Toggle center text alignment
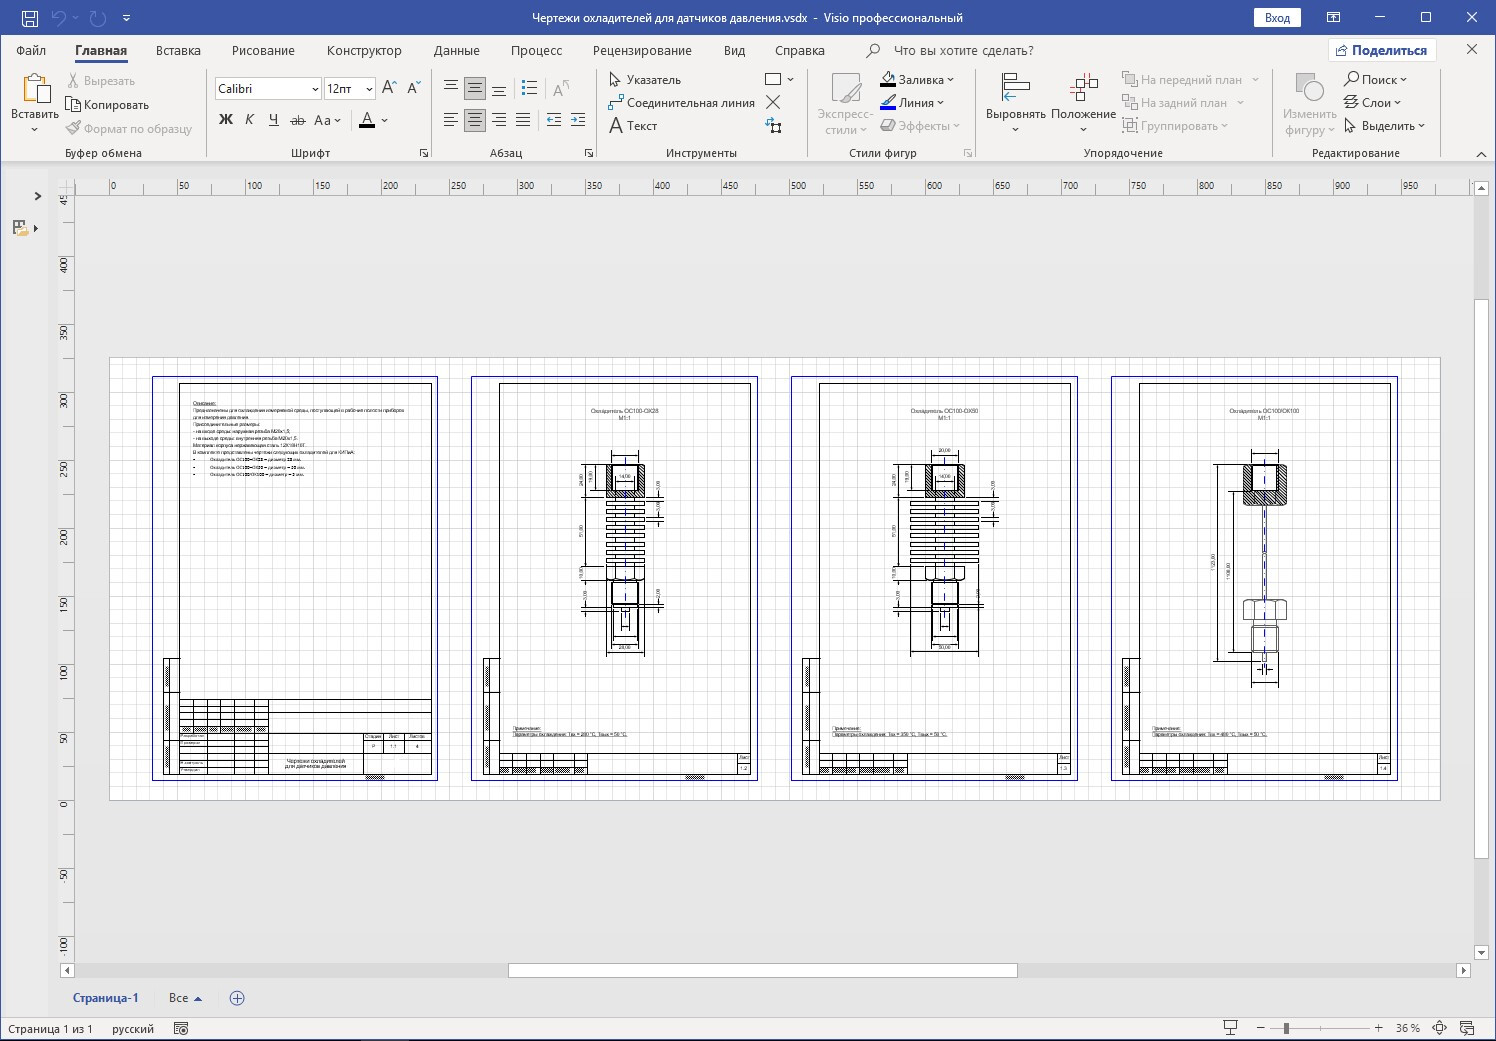Screen dimensions: 1496x1041 click(475, 120)
